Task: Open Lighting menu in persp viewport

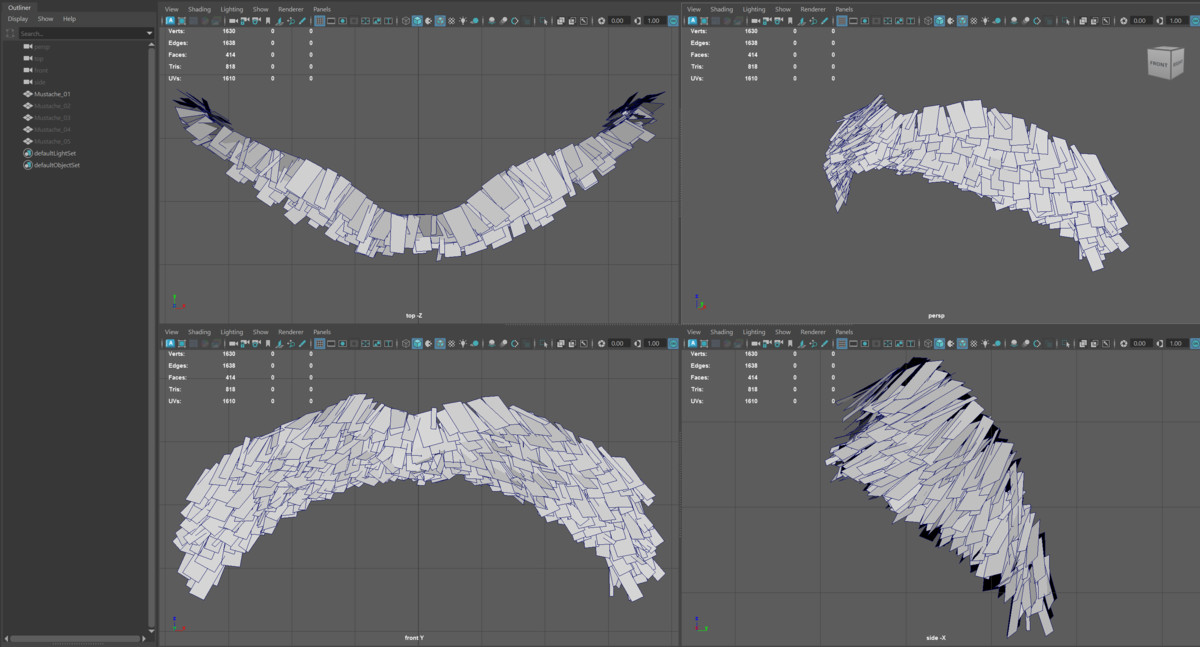Action: click(x=754, y=9)
